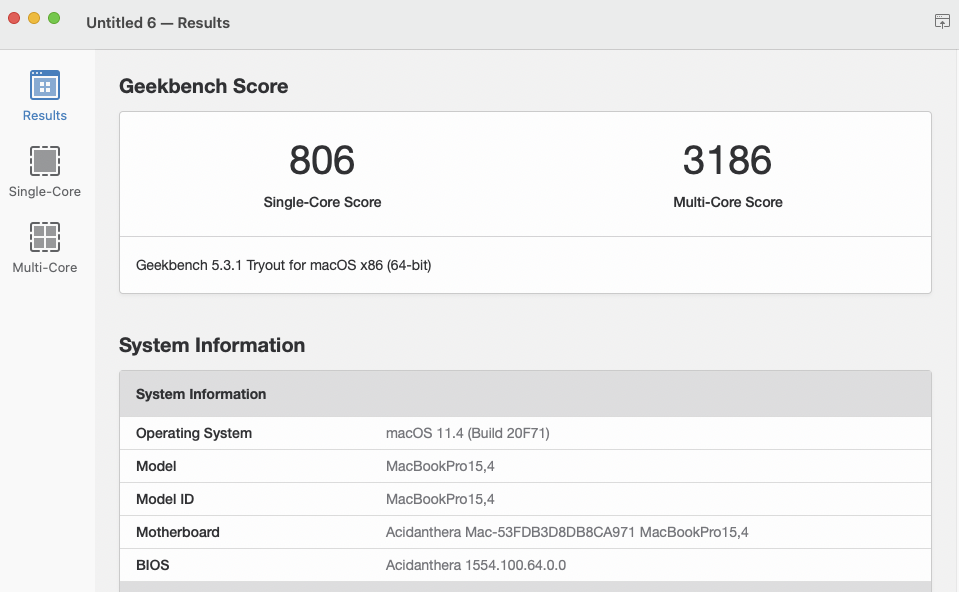Image resolution: width=959 pixels, height=592 pixels.
Task: Click the Multi-Core sidebar label
Action: click(x=45, y=267)
